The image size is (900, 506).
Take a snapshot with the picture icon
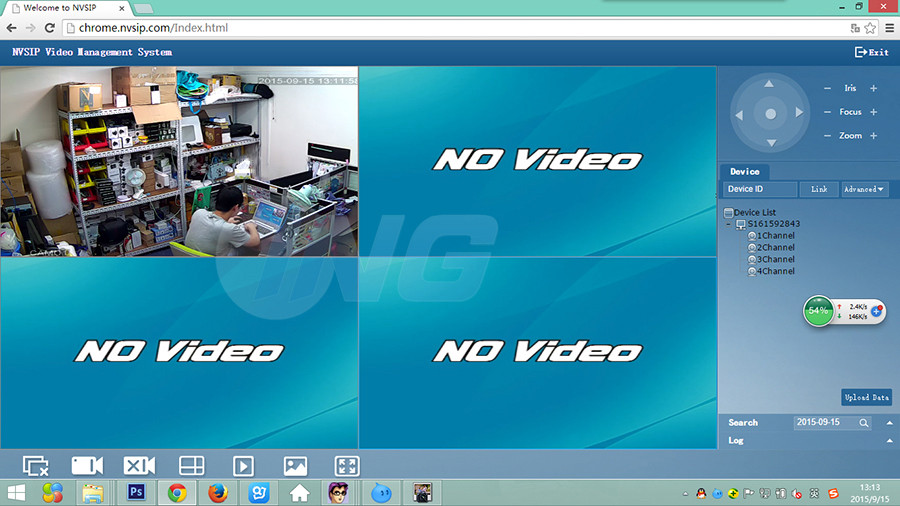tap(295, 466)
